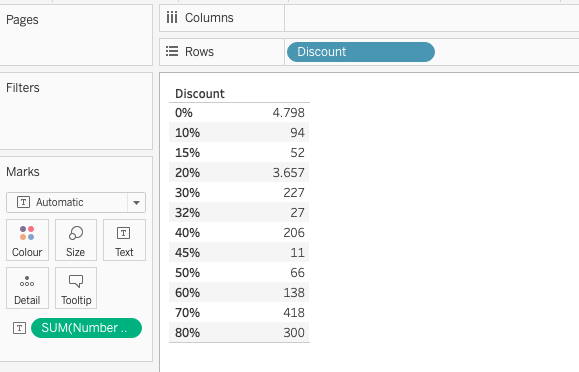579x372 pixels.
Task: Click the Size marks card
Action: pyautogui.click(x=76, y=240)
